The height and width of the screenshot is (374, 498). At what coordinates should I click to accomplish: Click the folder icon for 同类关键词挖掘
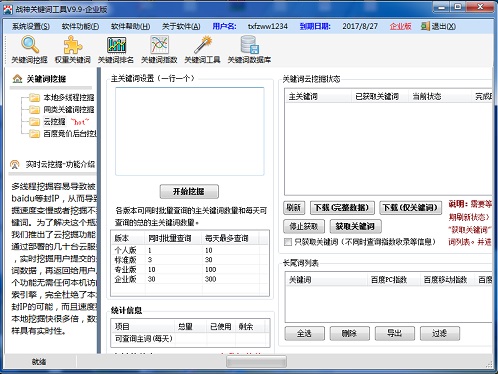point(34,110)
